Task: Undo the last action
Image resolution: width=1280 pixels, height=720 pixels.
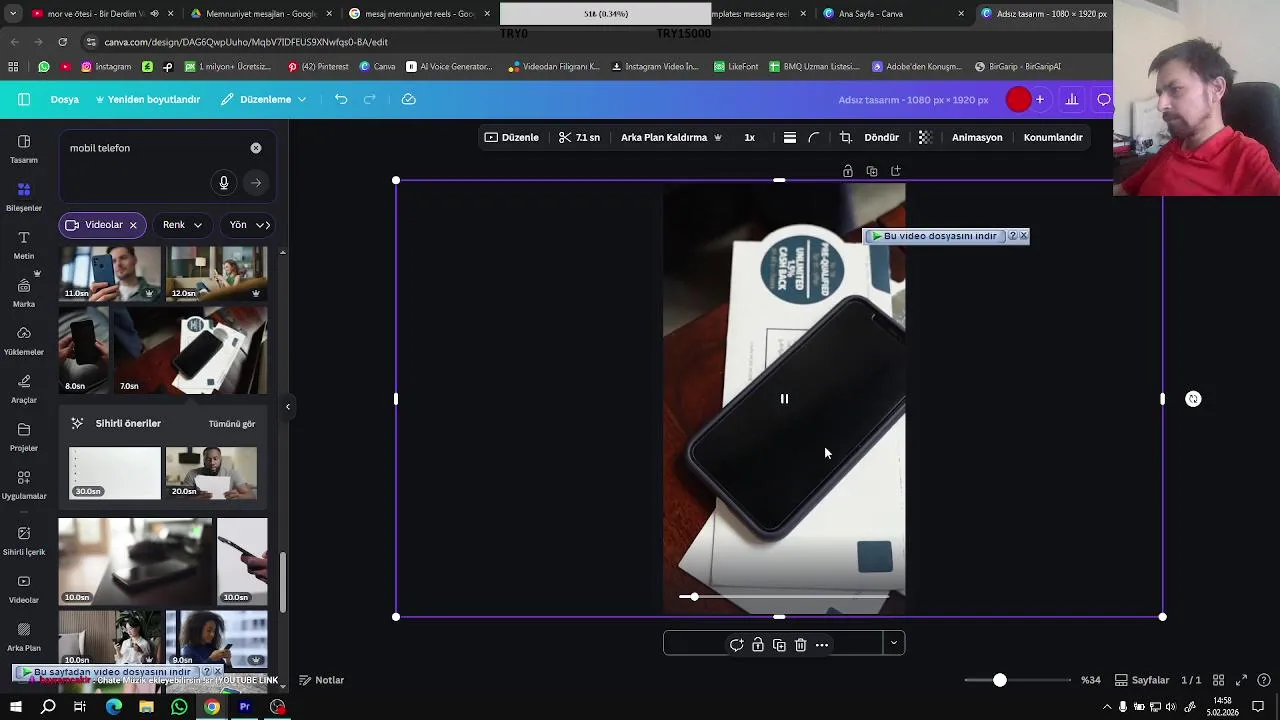Action: [341, 99]
